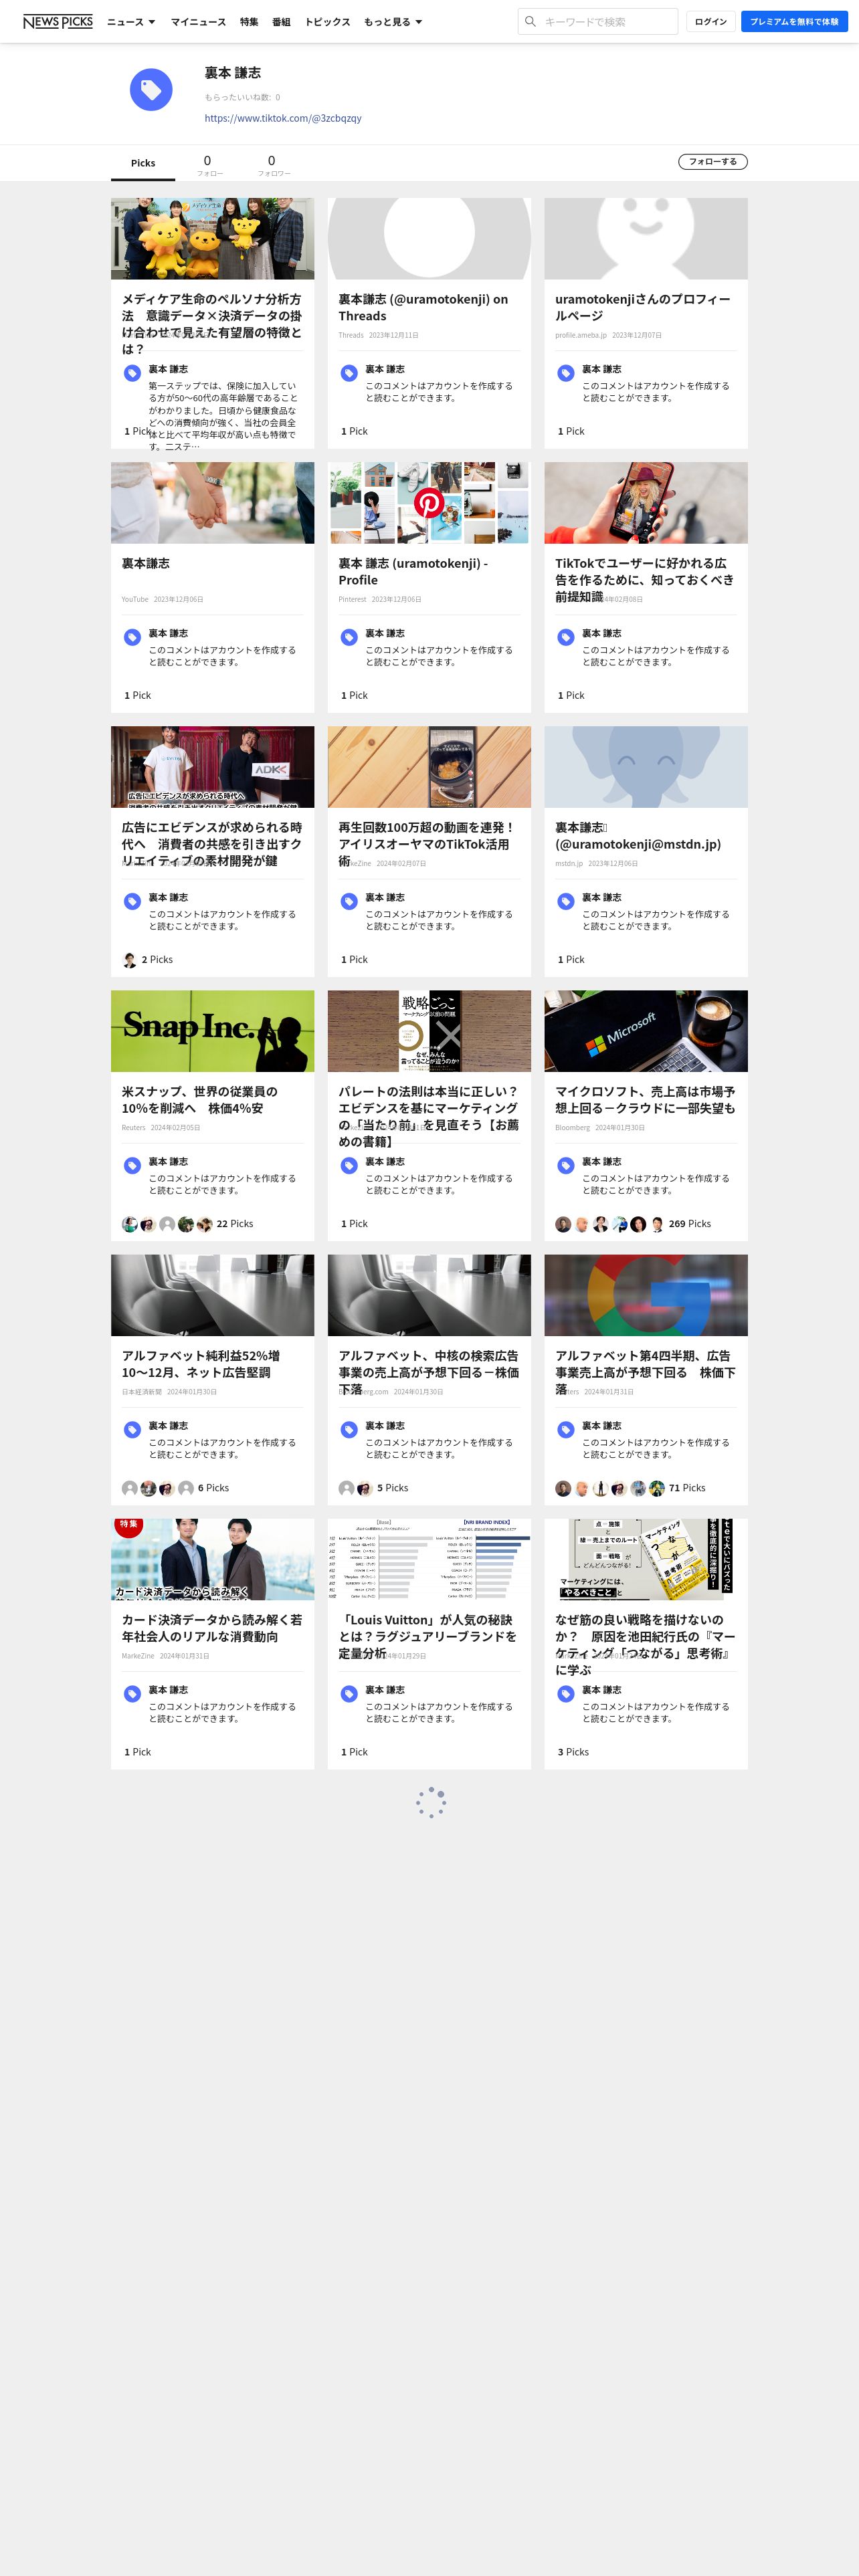Screen dimensions: 859x2576
Task: Open article メディケア生命のペルソナ分析方法
Action: (x=212, y=324)
